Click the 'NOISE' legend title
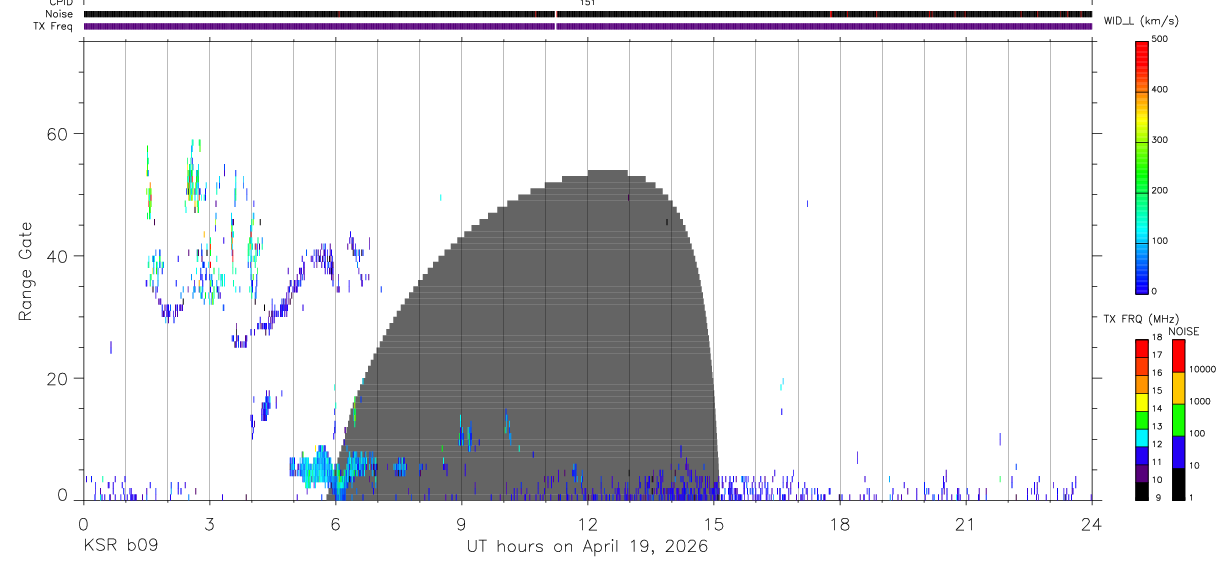1228x567 pixels. 1184,331
